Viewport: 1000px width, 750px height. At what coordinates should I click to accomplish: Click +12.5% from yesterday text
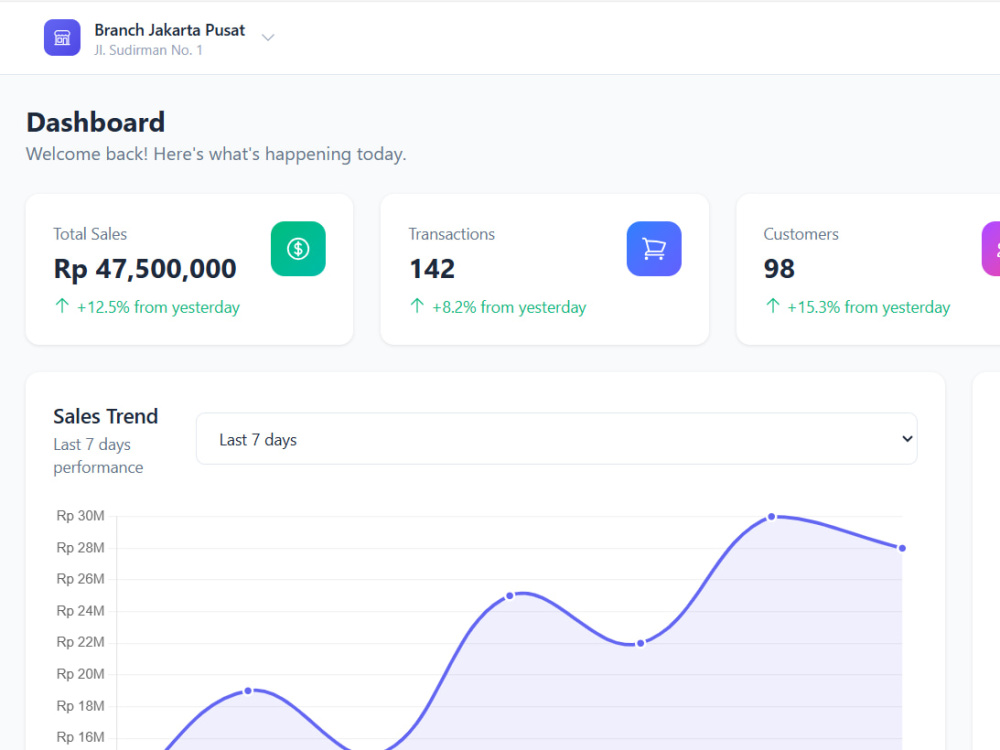coord(158,307)
